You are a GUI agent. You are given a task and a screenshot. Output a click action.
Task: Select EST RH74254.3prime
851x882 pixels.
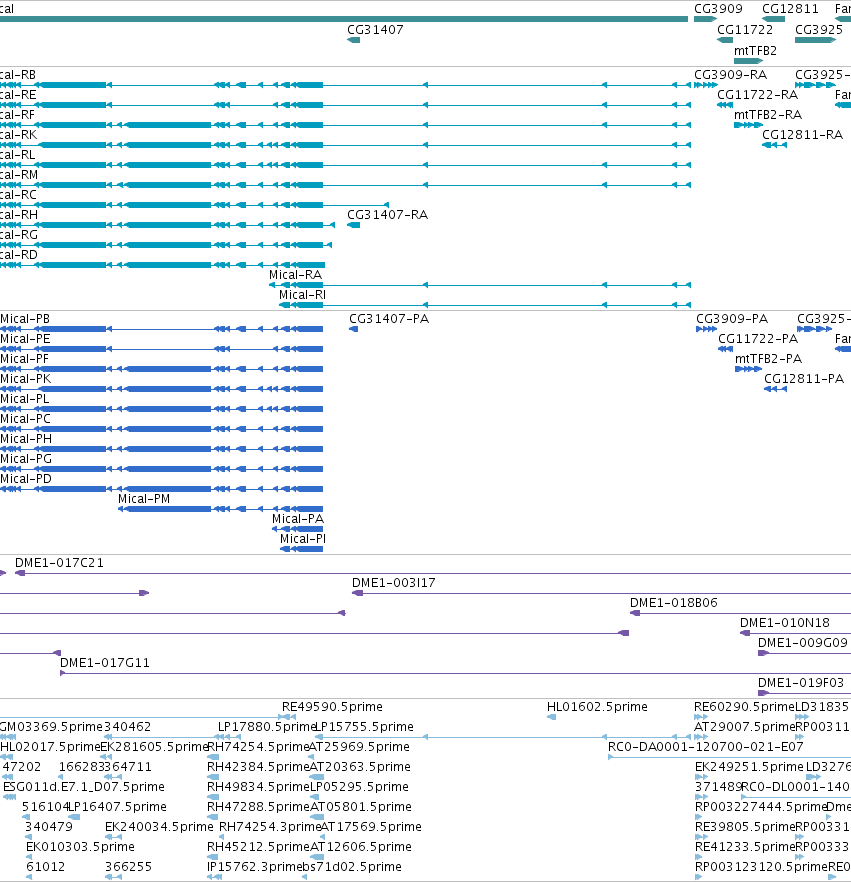tap(270, 826)
